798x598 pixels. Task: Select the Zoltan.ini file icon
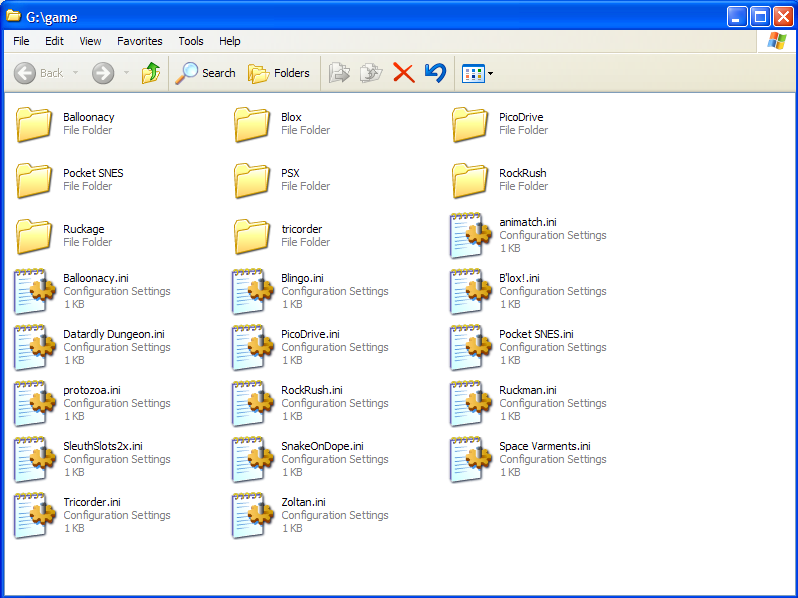pyautogui.click(x=252, y=515)
